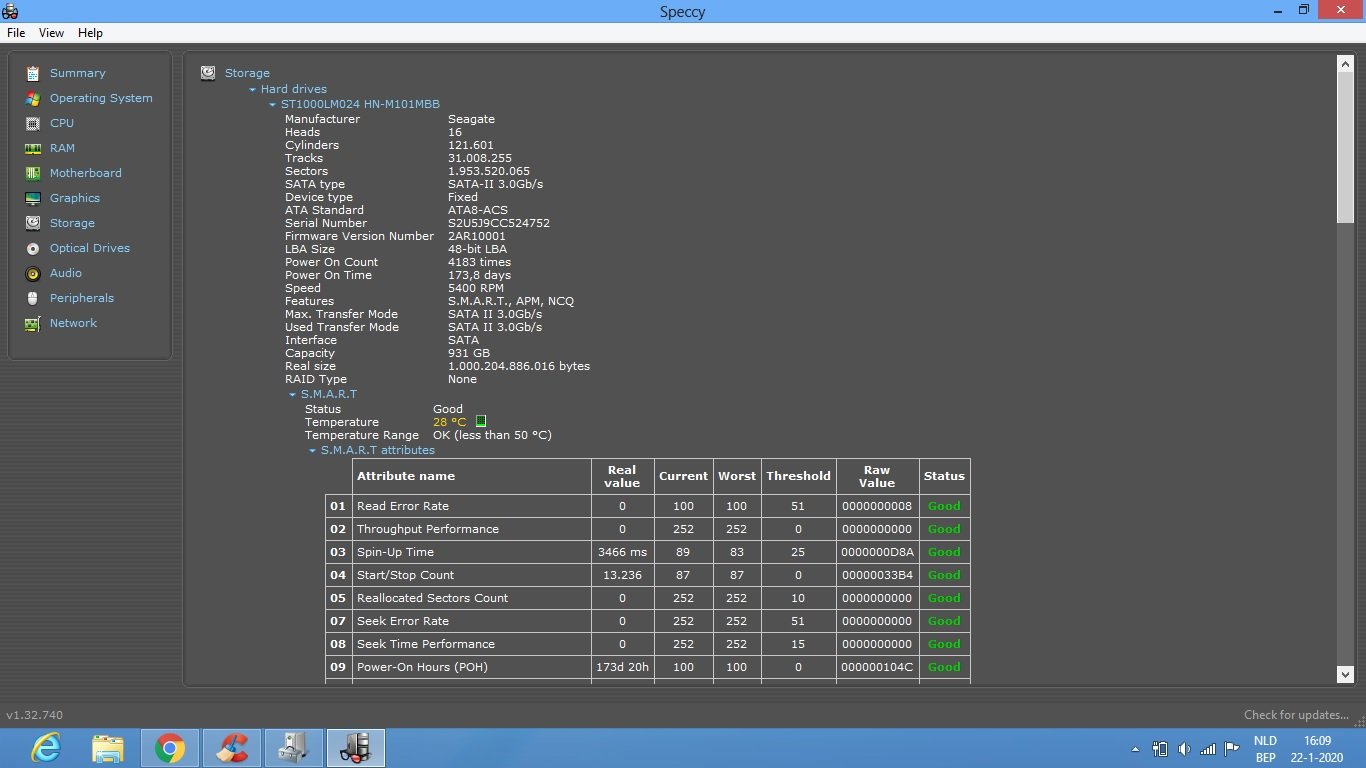The height and width of the screenshot is (768, 1366).
Task: Click the vertical scrollbar thumb
Action: [1346, 148]
